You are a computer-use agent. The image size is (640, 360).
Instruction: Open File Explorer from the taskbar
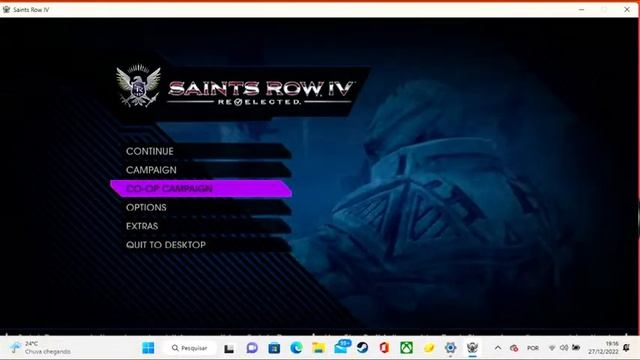[318, 348]
